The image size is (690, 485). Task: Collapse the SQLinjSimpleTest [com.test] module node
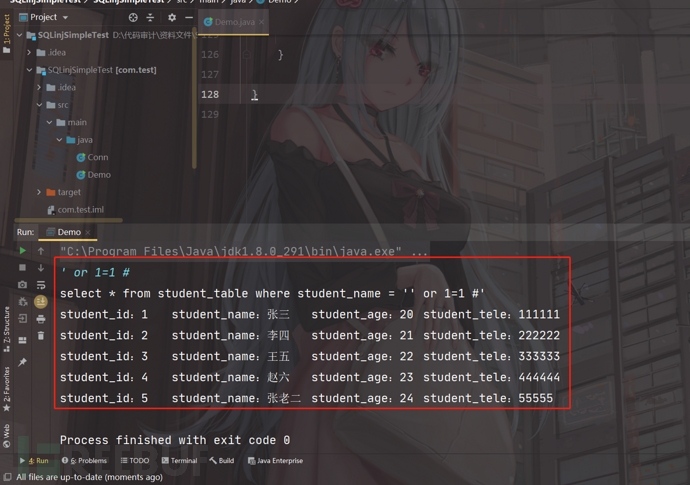(29, 70)
